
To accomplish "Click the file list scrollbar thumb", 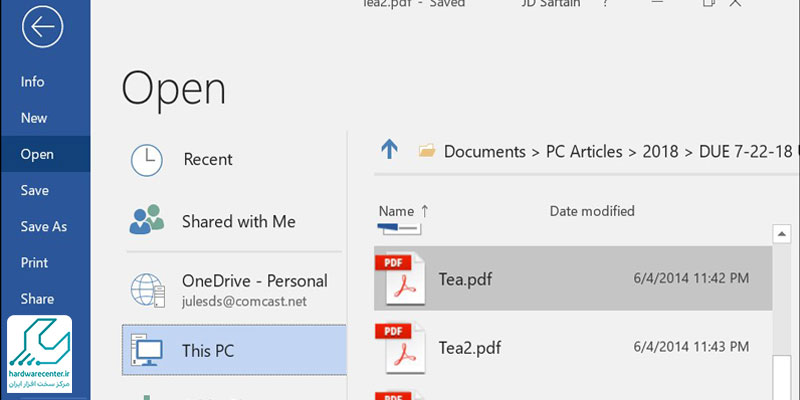I will pos(781,378).
